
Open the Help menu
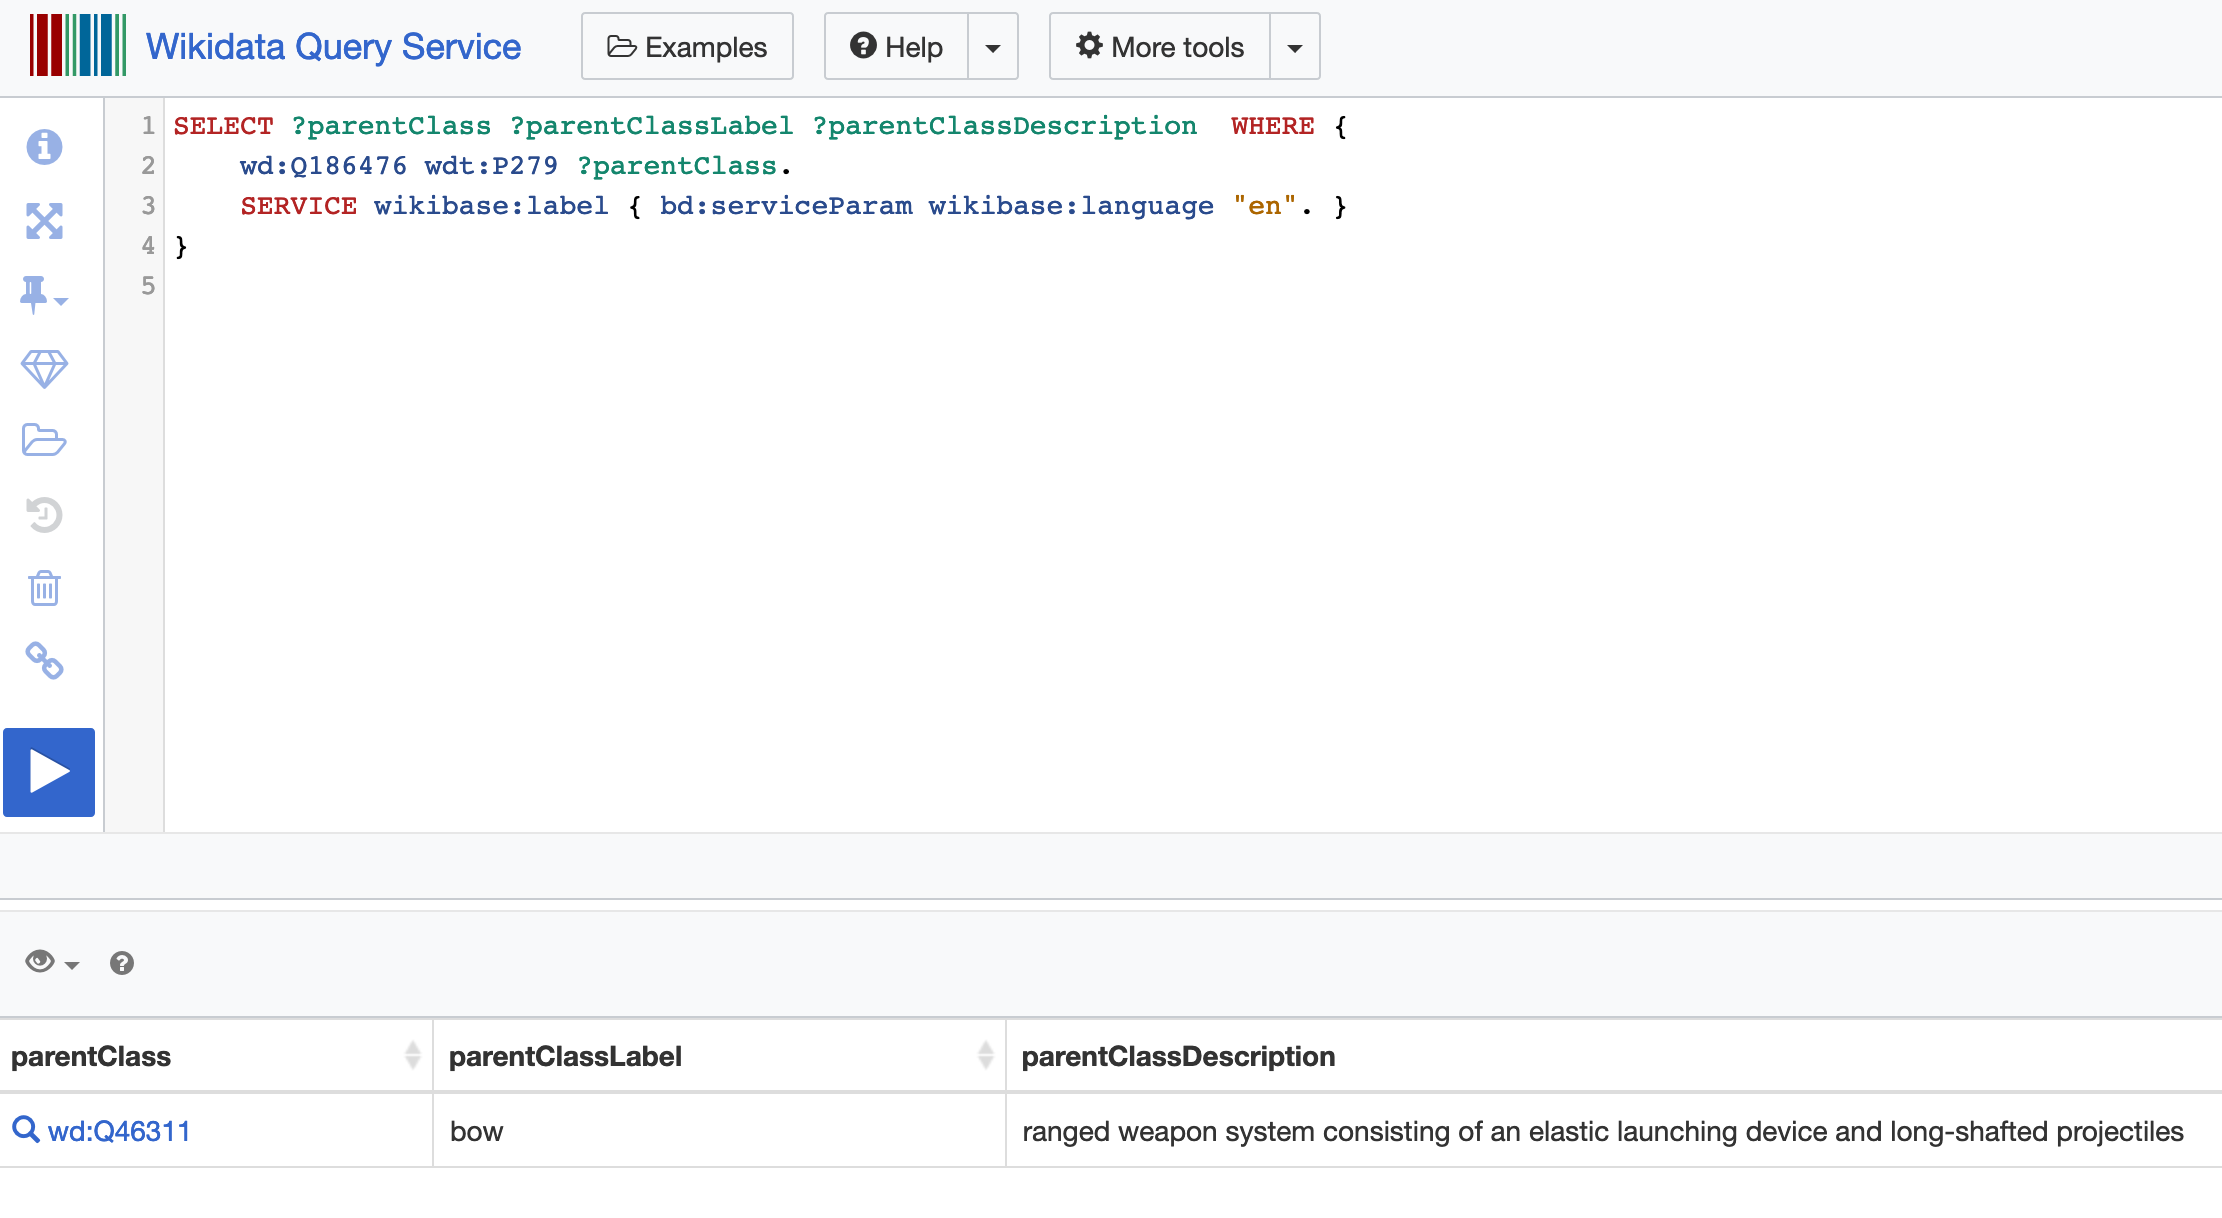click(895, 46)
